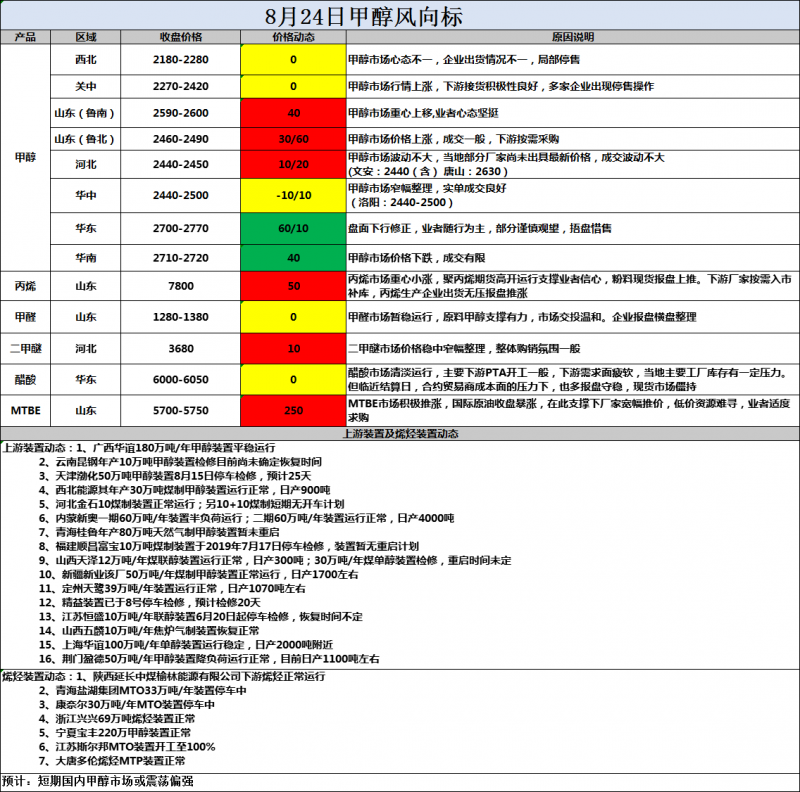Click the line "康奈尔30万吨/年MTO装置停车中"
This screenshot has height=792, width=800.
pyautogui.click(x=127, y=705)
